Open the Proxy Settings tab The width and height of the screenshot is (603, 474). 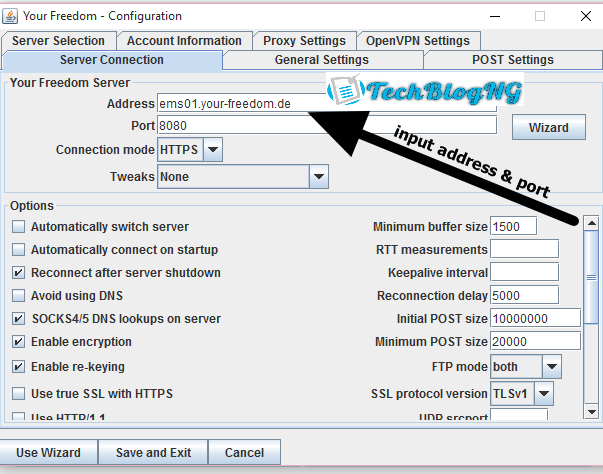tap(304, 41)
